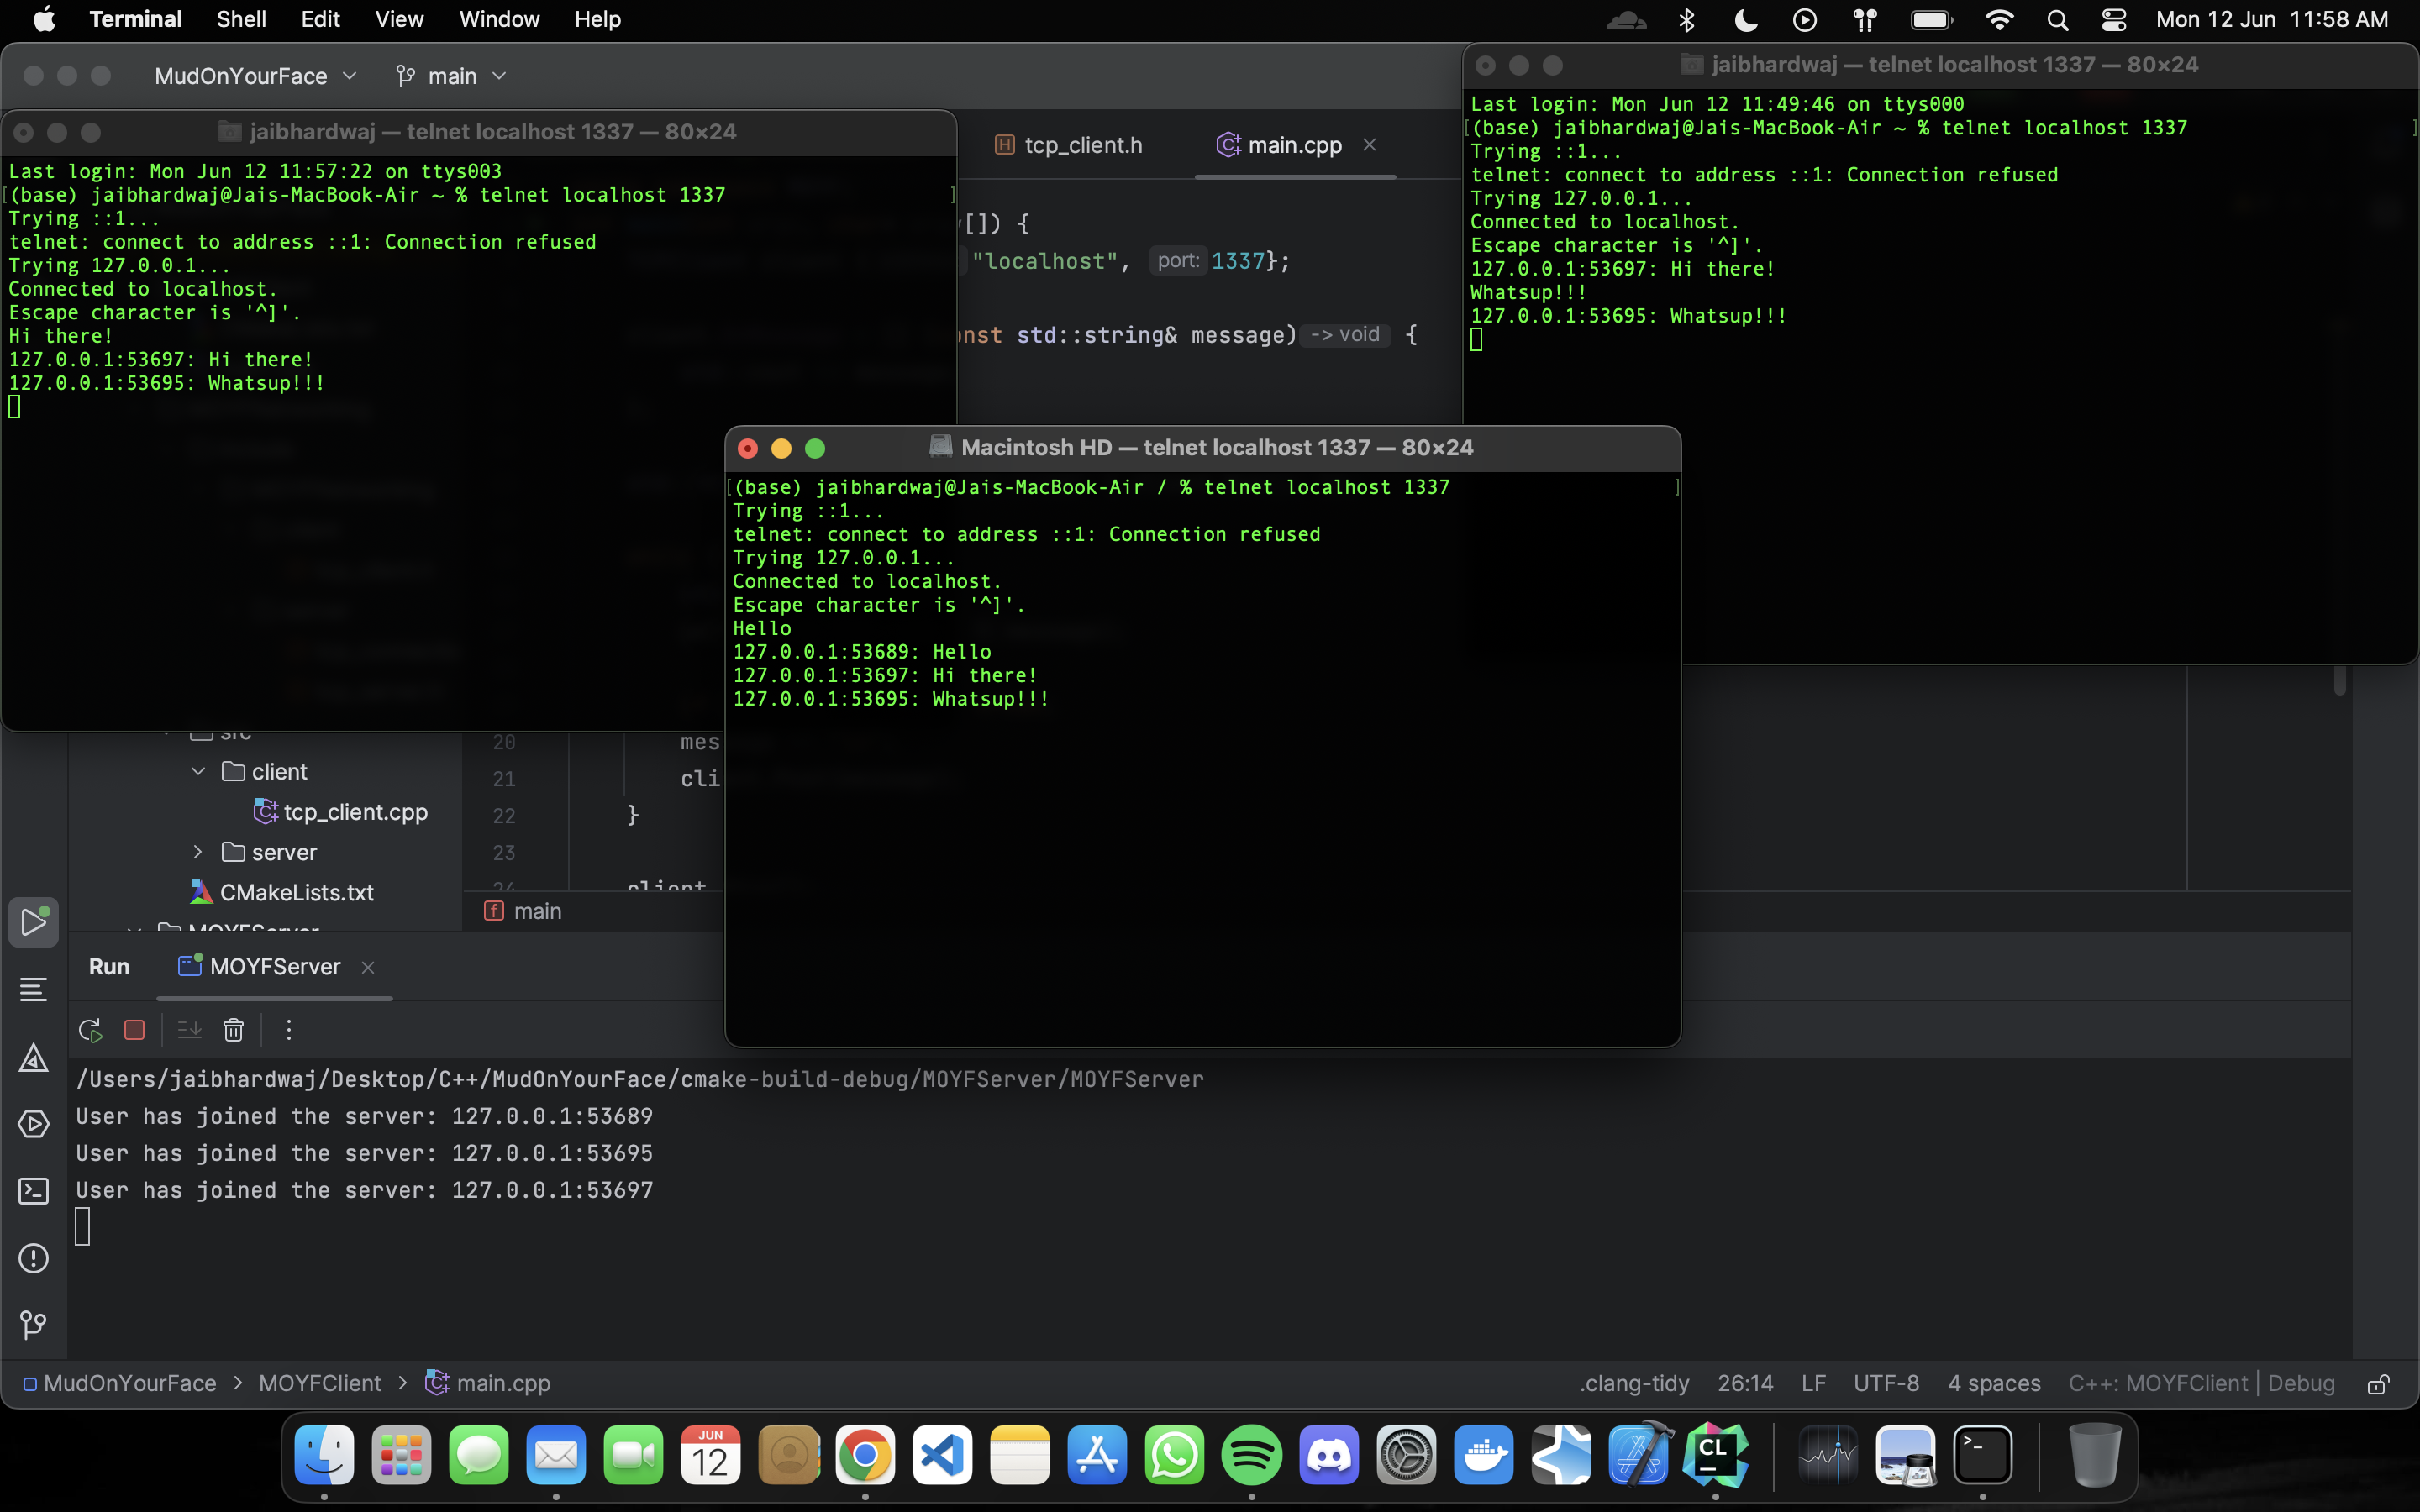Expand the server folder in the project tree
The image size is (2420, 1512).
coord(198,852)
